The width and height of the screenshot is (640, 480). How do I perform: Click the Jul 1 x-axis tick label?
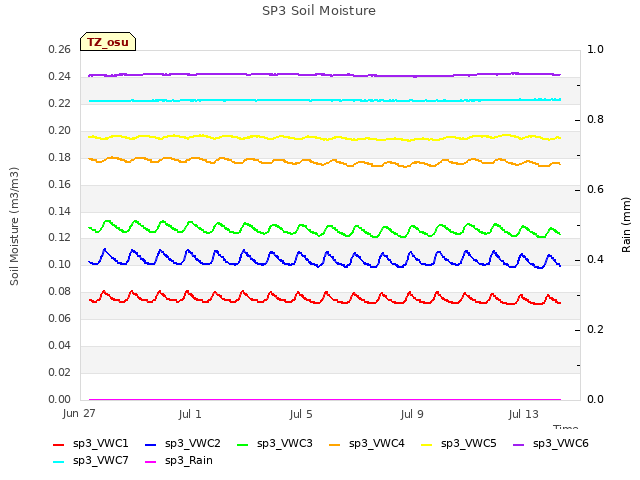(x=190, y=414)
